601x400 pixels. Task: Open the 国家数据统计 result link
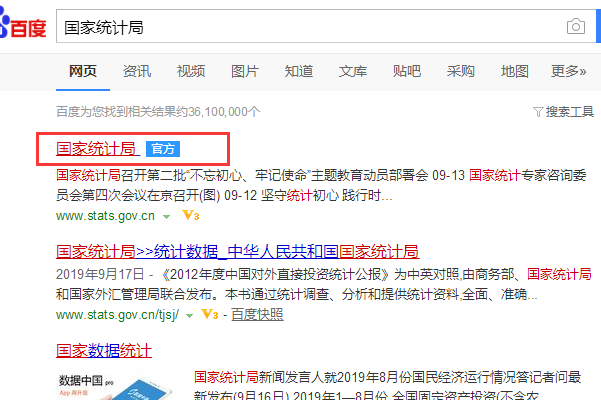point(104,350)
